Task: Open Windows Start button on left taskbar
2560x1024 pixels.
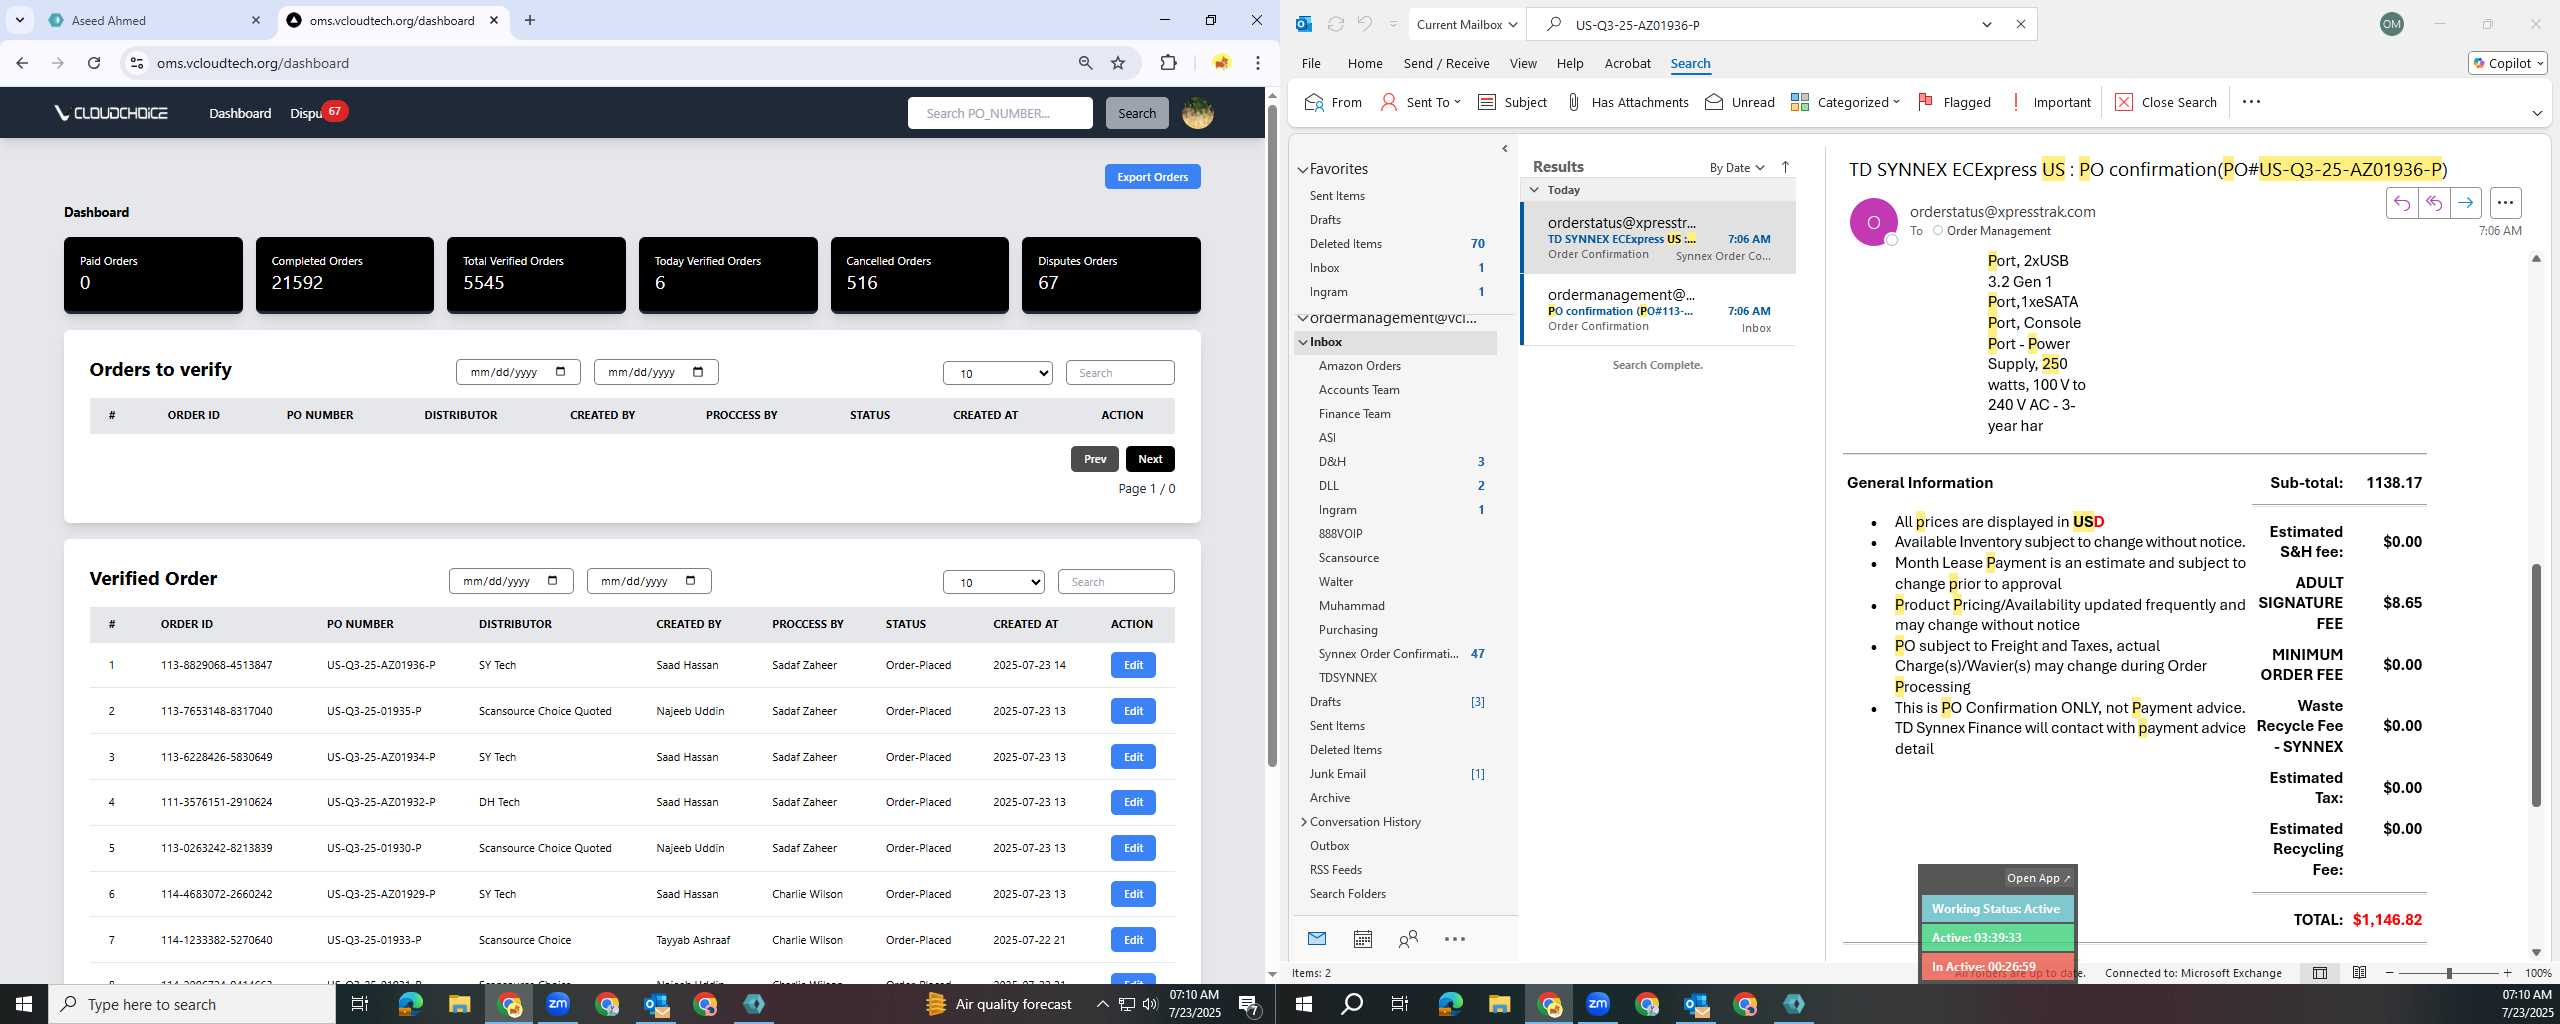Action: pos(24,1004)
